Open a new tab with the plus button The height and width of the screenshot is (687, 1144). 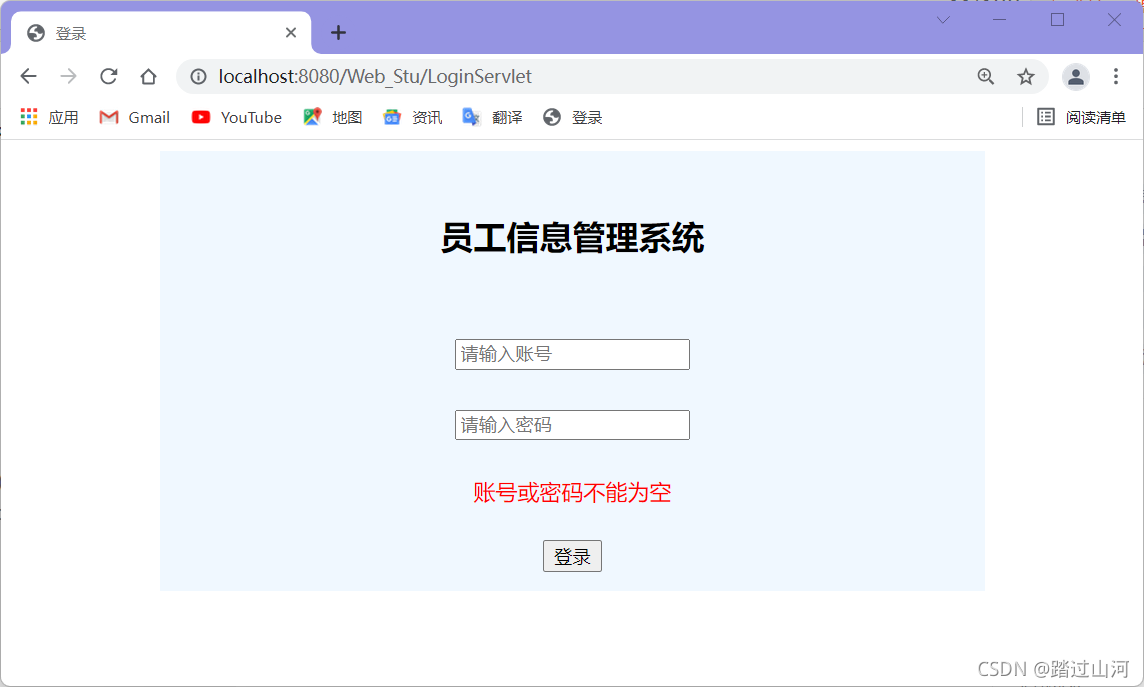coord(338,33)
